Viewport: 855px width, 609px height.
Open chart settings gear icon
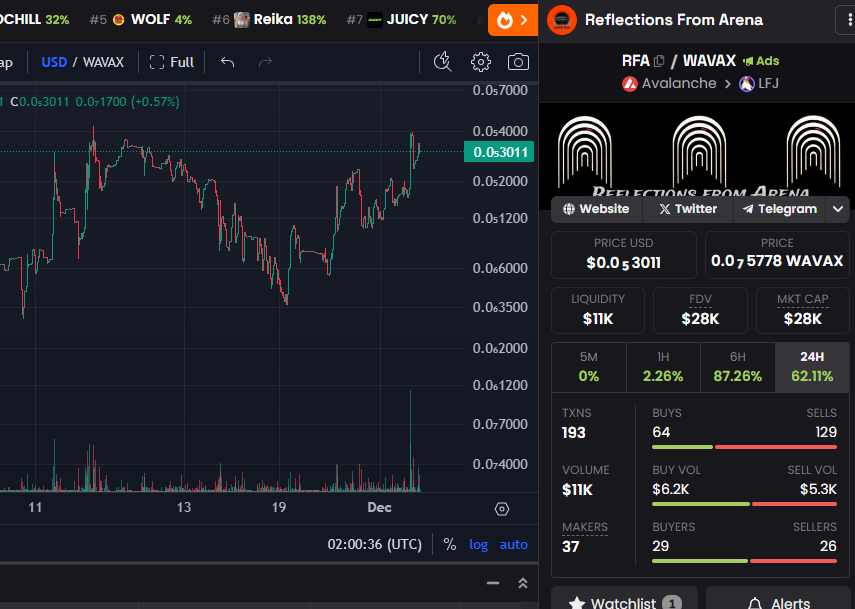point(481,62)
